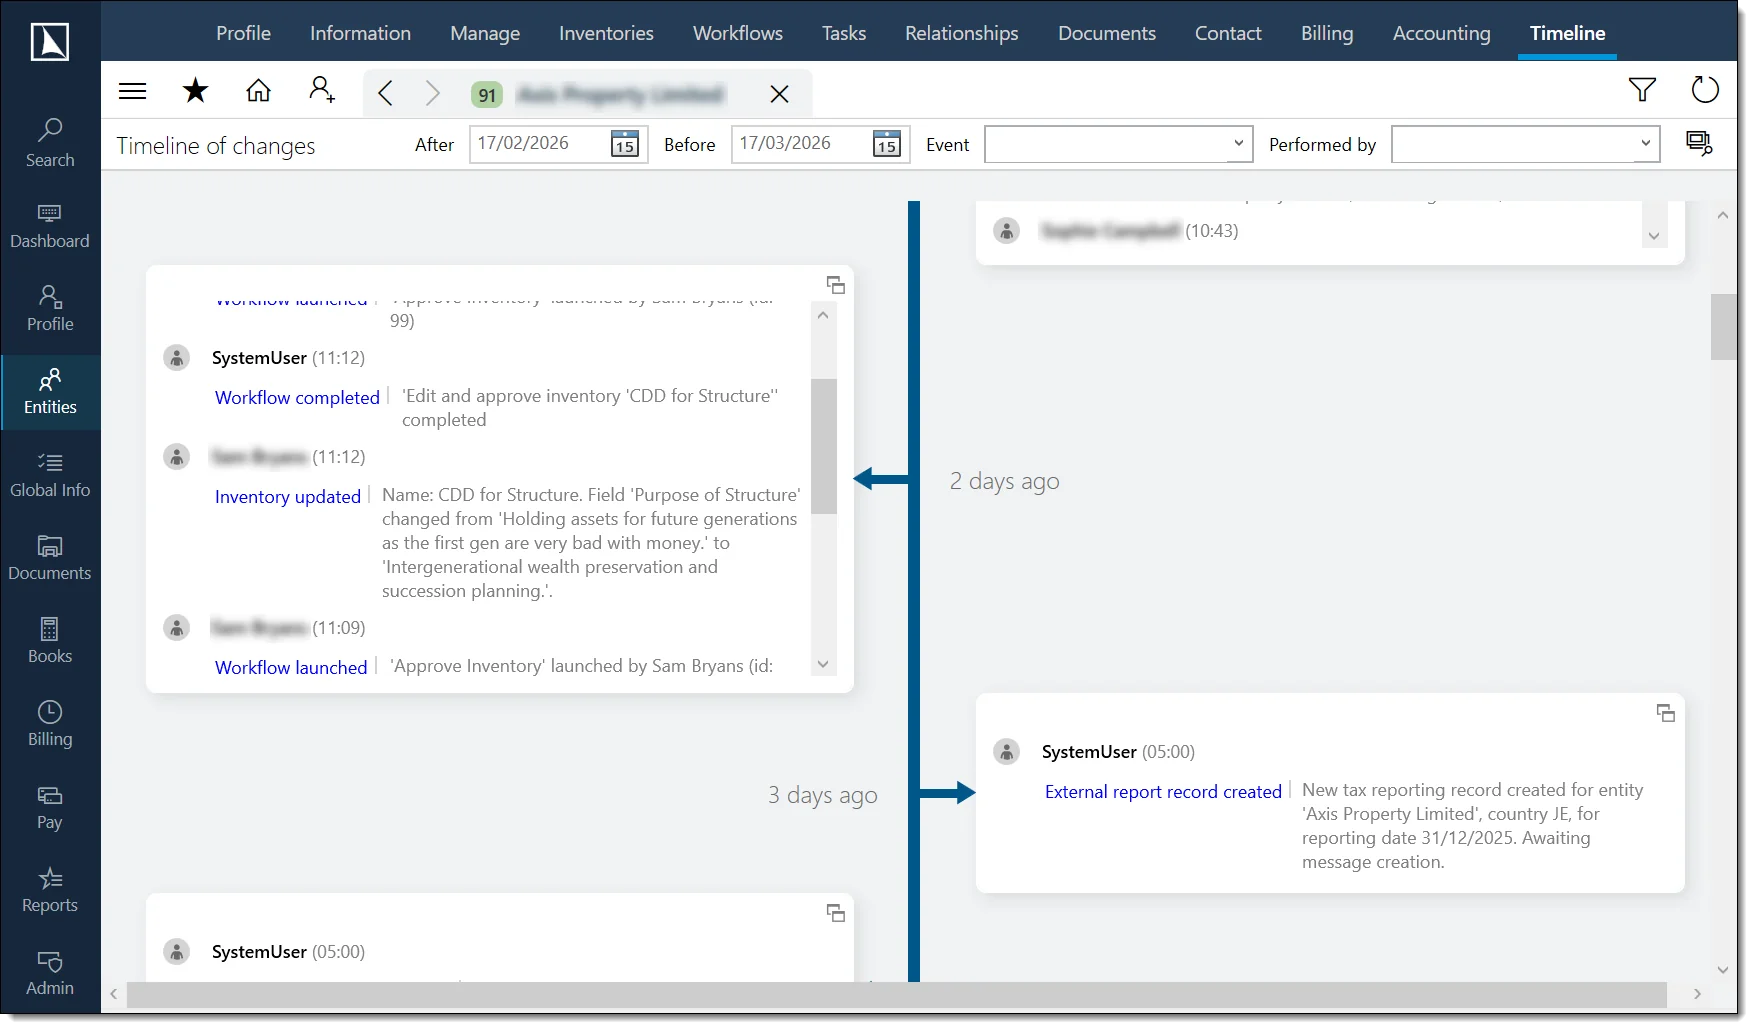Open Admin in the sidebar
The image size is (1753, 1029).
pos(50,973)
